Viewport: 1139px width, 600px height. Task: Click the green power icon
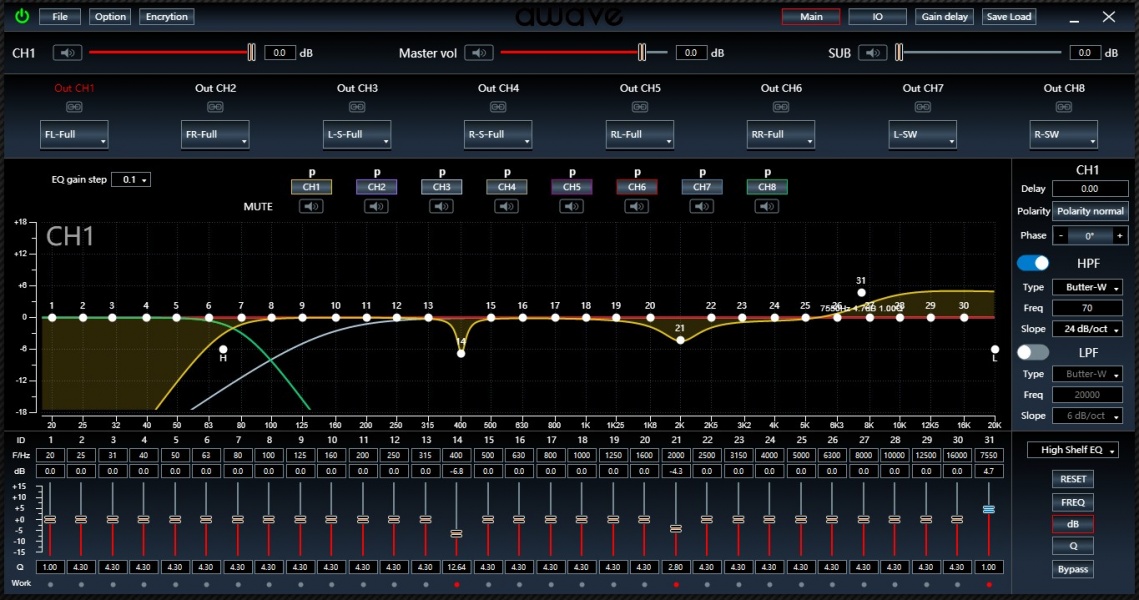(x=21, y=17)
